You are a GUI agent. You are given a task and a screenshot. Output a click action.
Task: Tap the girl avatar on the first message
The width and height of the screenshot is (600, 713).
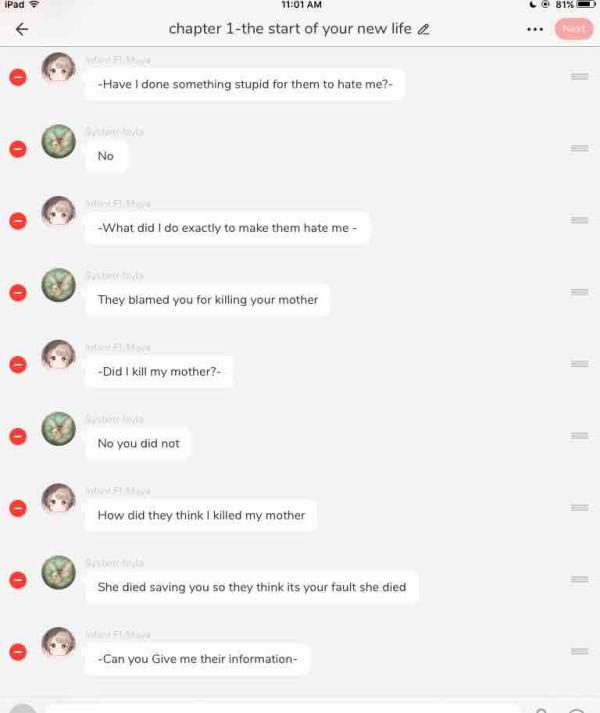[x=59, y=69]
